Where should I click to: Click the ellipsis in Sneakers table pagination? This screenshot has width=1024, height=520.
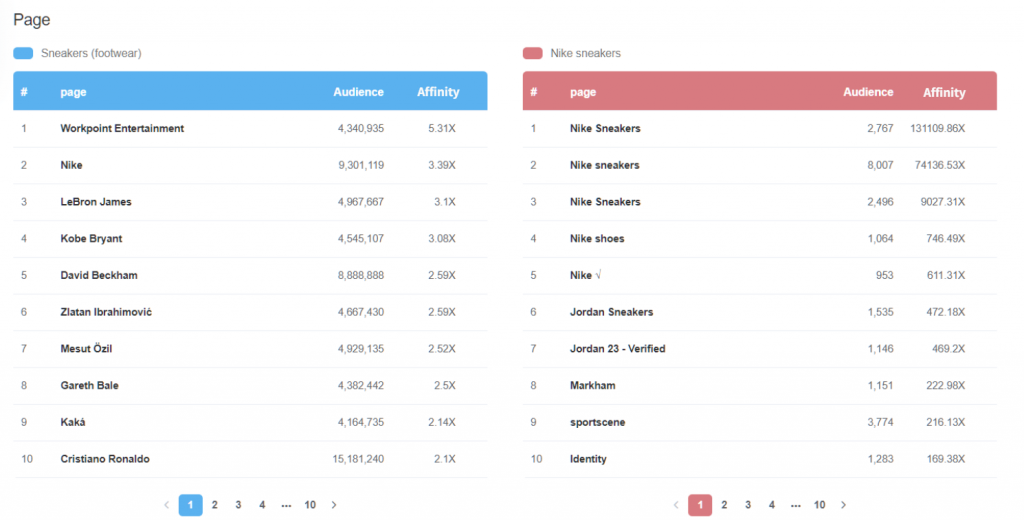point(286,504)
